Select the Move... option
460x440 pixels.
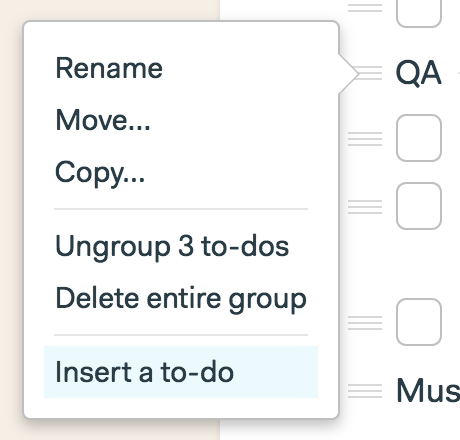[103, 120]
